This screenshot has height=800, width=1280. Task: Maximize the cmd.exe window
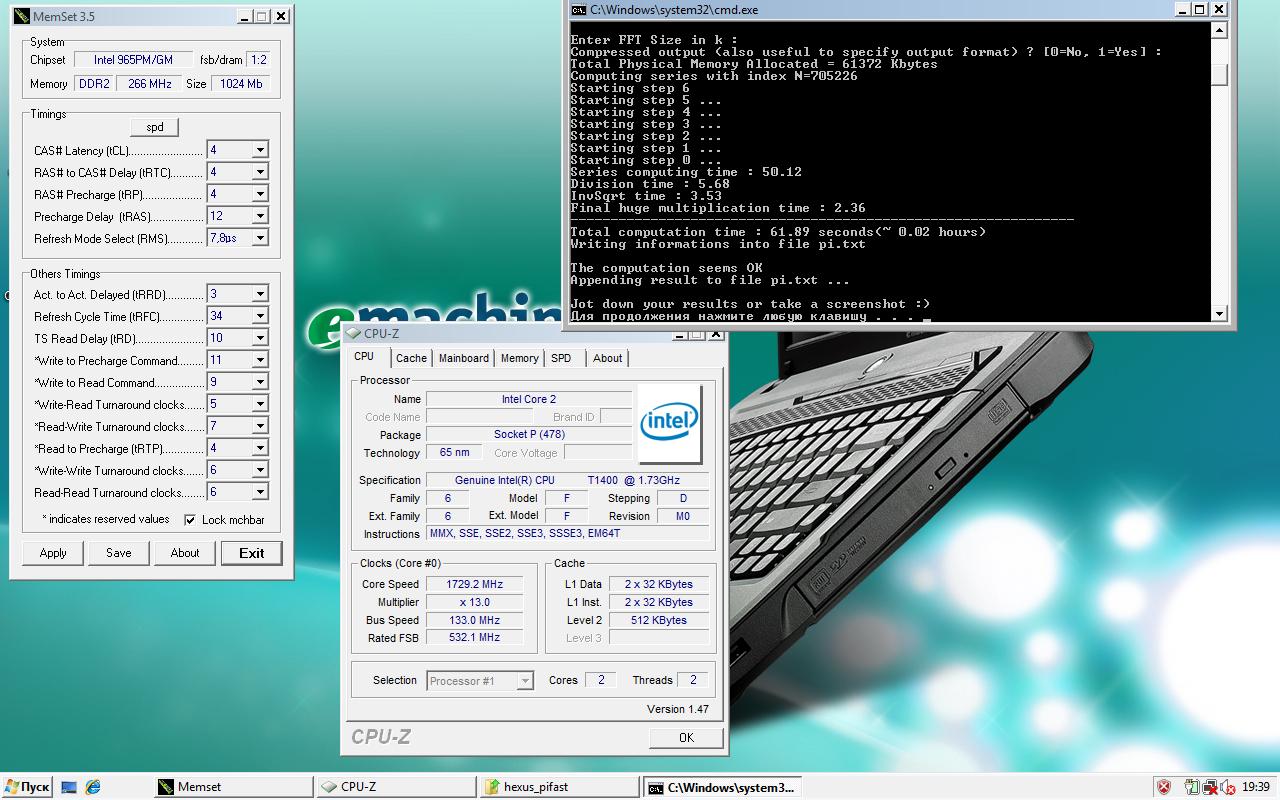click(1202, 9)
